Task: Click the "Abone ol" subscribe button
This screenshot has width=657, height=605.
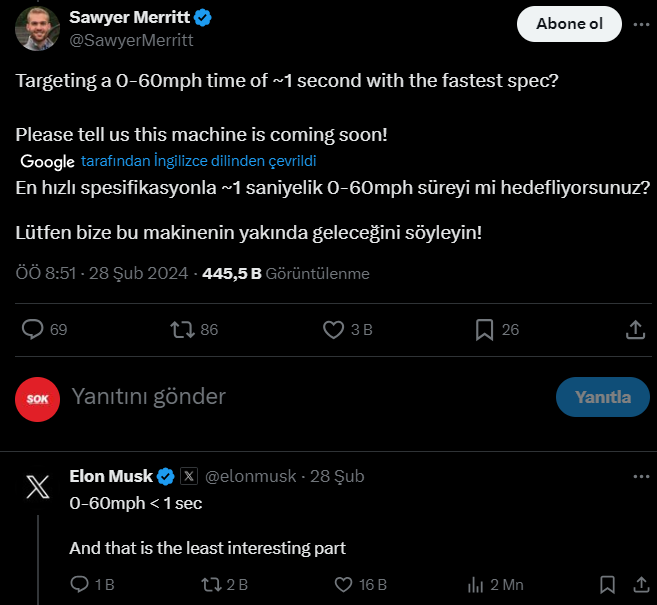Action: (569, 24)
